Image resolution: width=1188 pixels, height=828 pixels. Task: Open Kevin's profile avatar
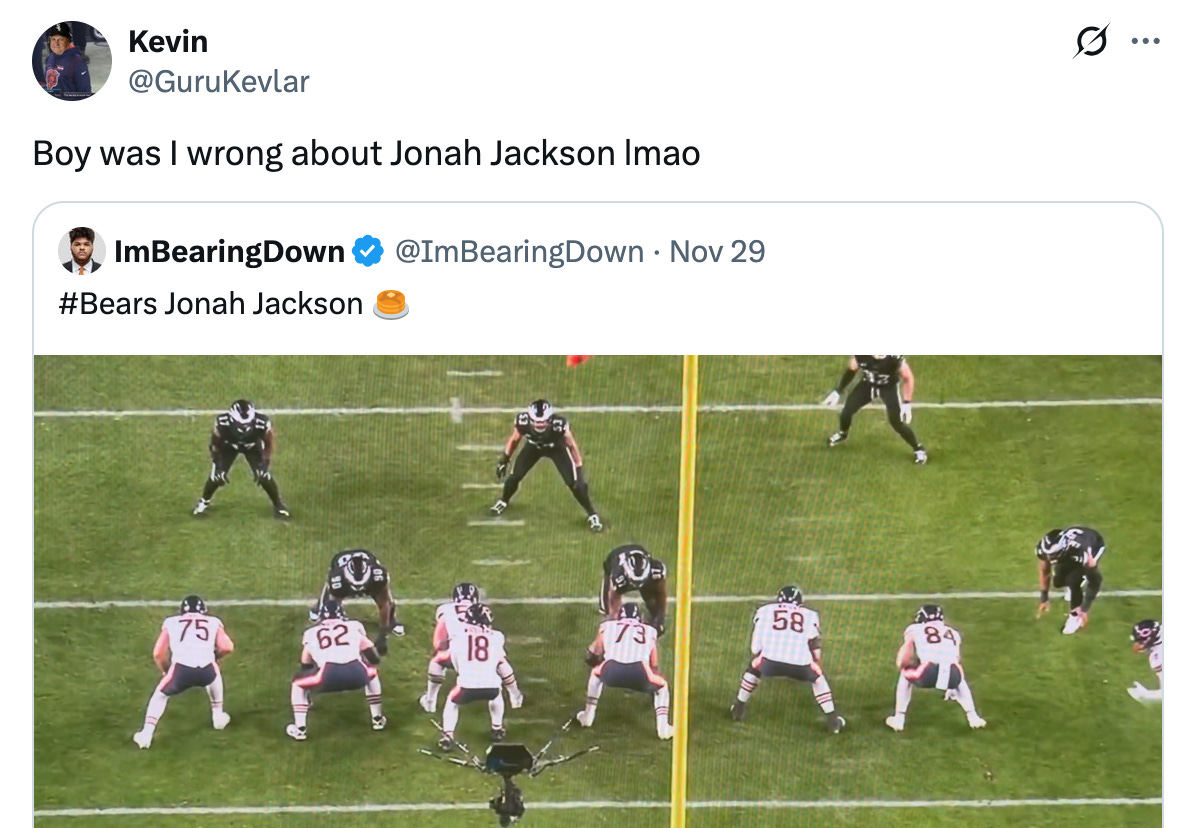click(x=72, y=61)
